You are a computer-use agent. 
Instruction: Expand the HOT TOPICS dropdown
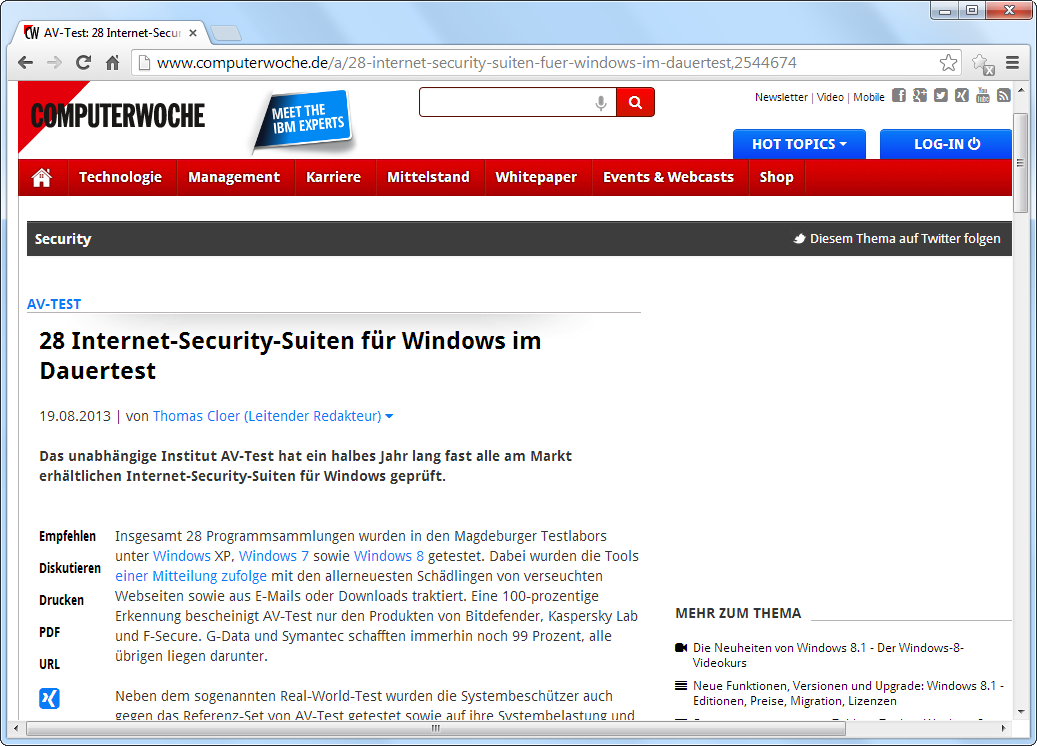[799, 144]
